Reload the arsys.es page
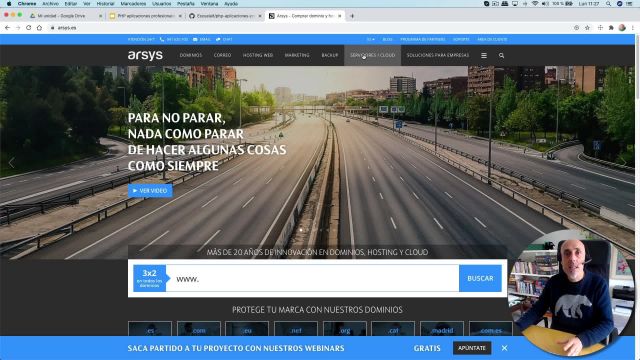 [29, 28]
